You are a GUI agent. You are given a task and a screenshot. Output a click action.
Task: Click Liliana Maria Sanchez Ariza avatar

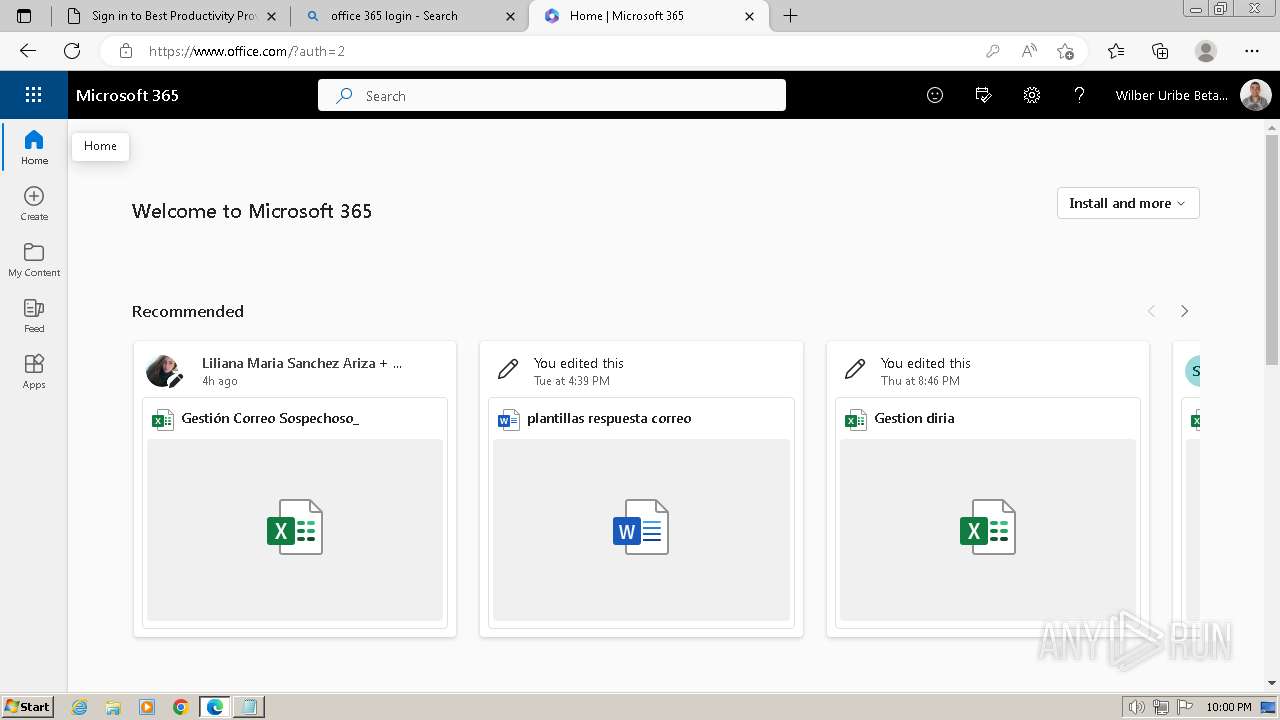pyautogui.click(x=163, y=370)
